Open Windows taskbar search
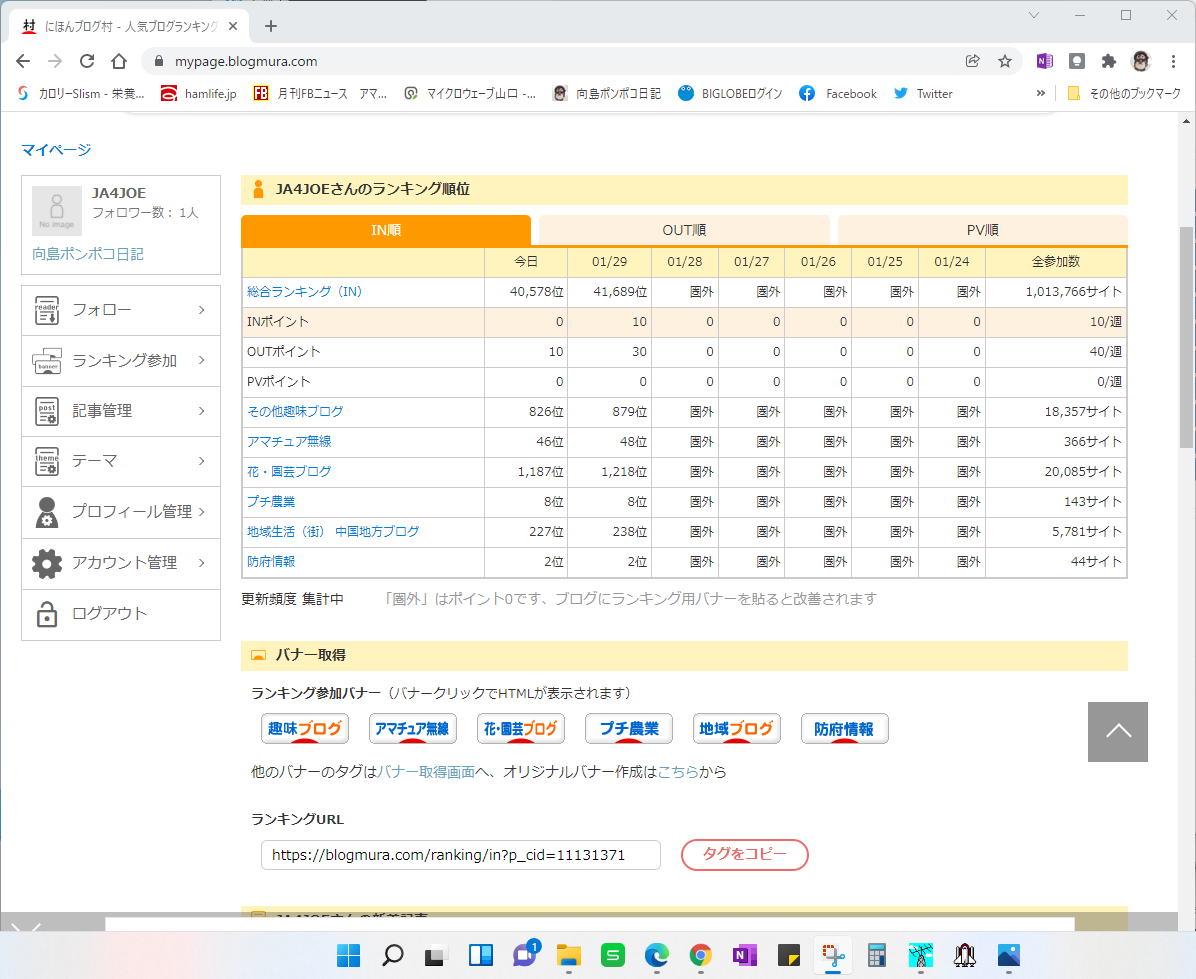This screenshot has width=1196, height=979. 393,955
